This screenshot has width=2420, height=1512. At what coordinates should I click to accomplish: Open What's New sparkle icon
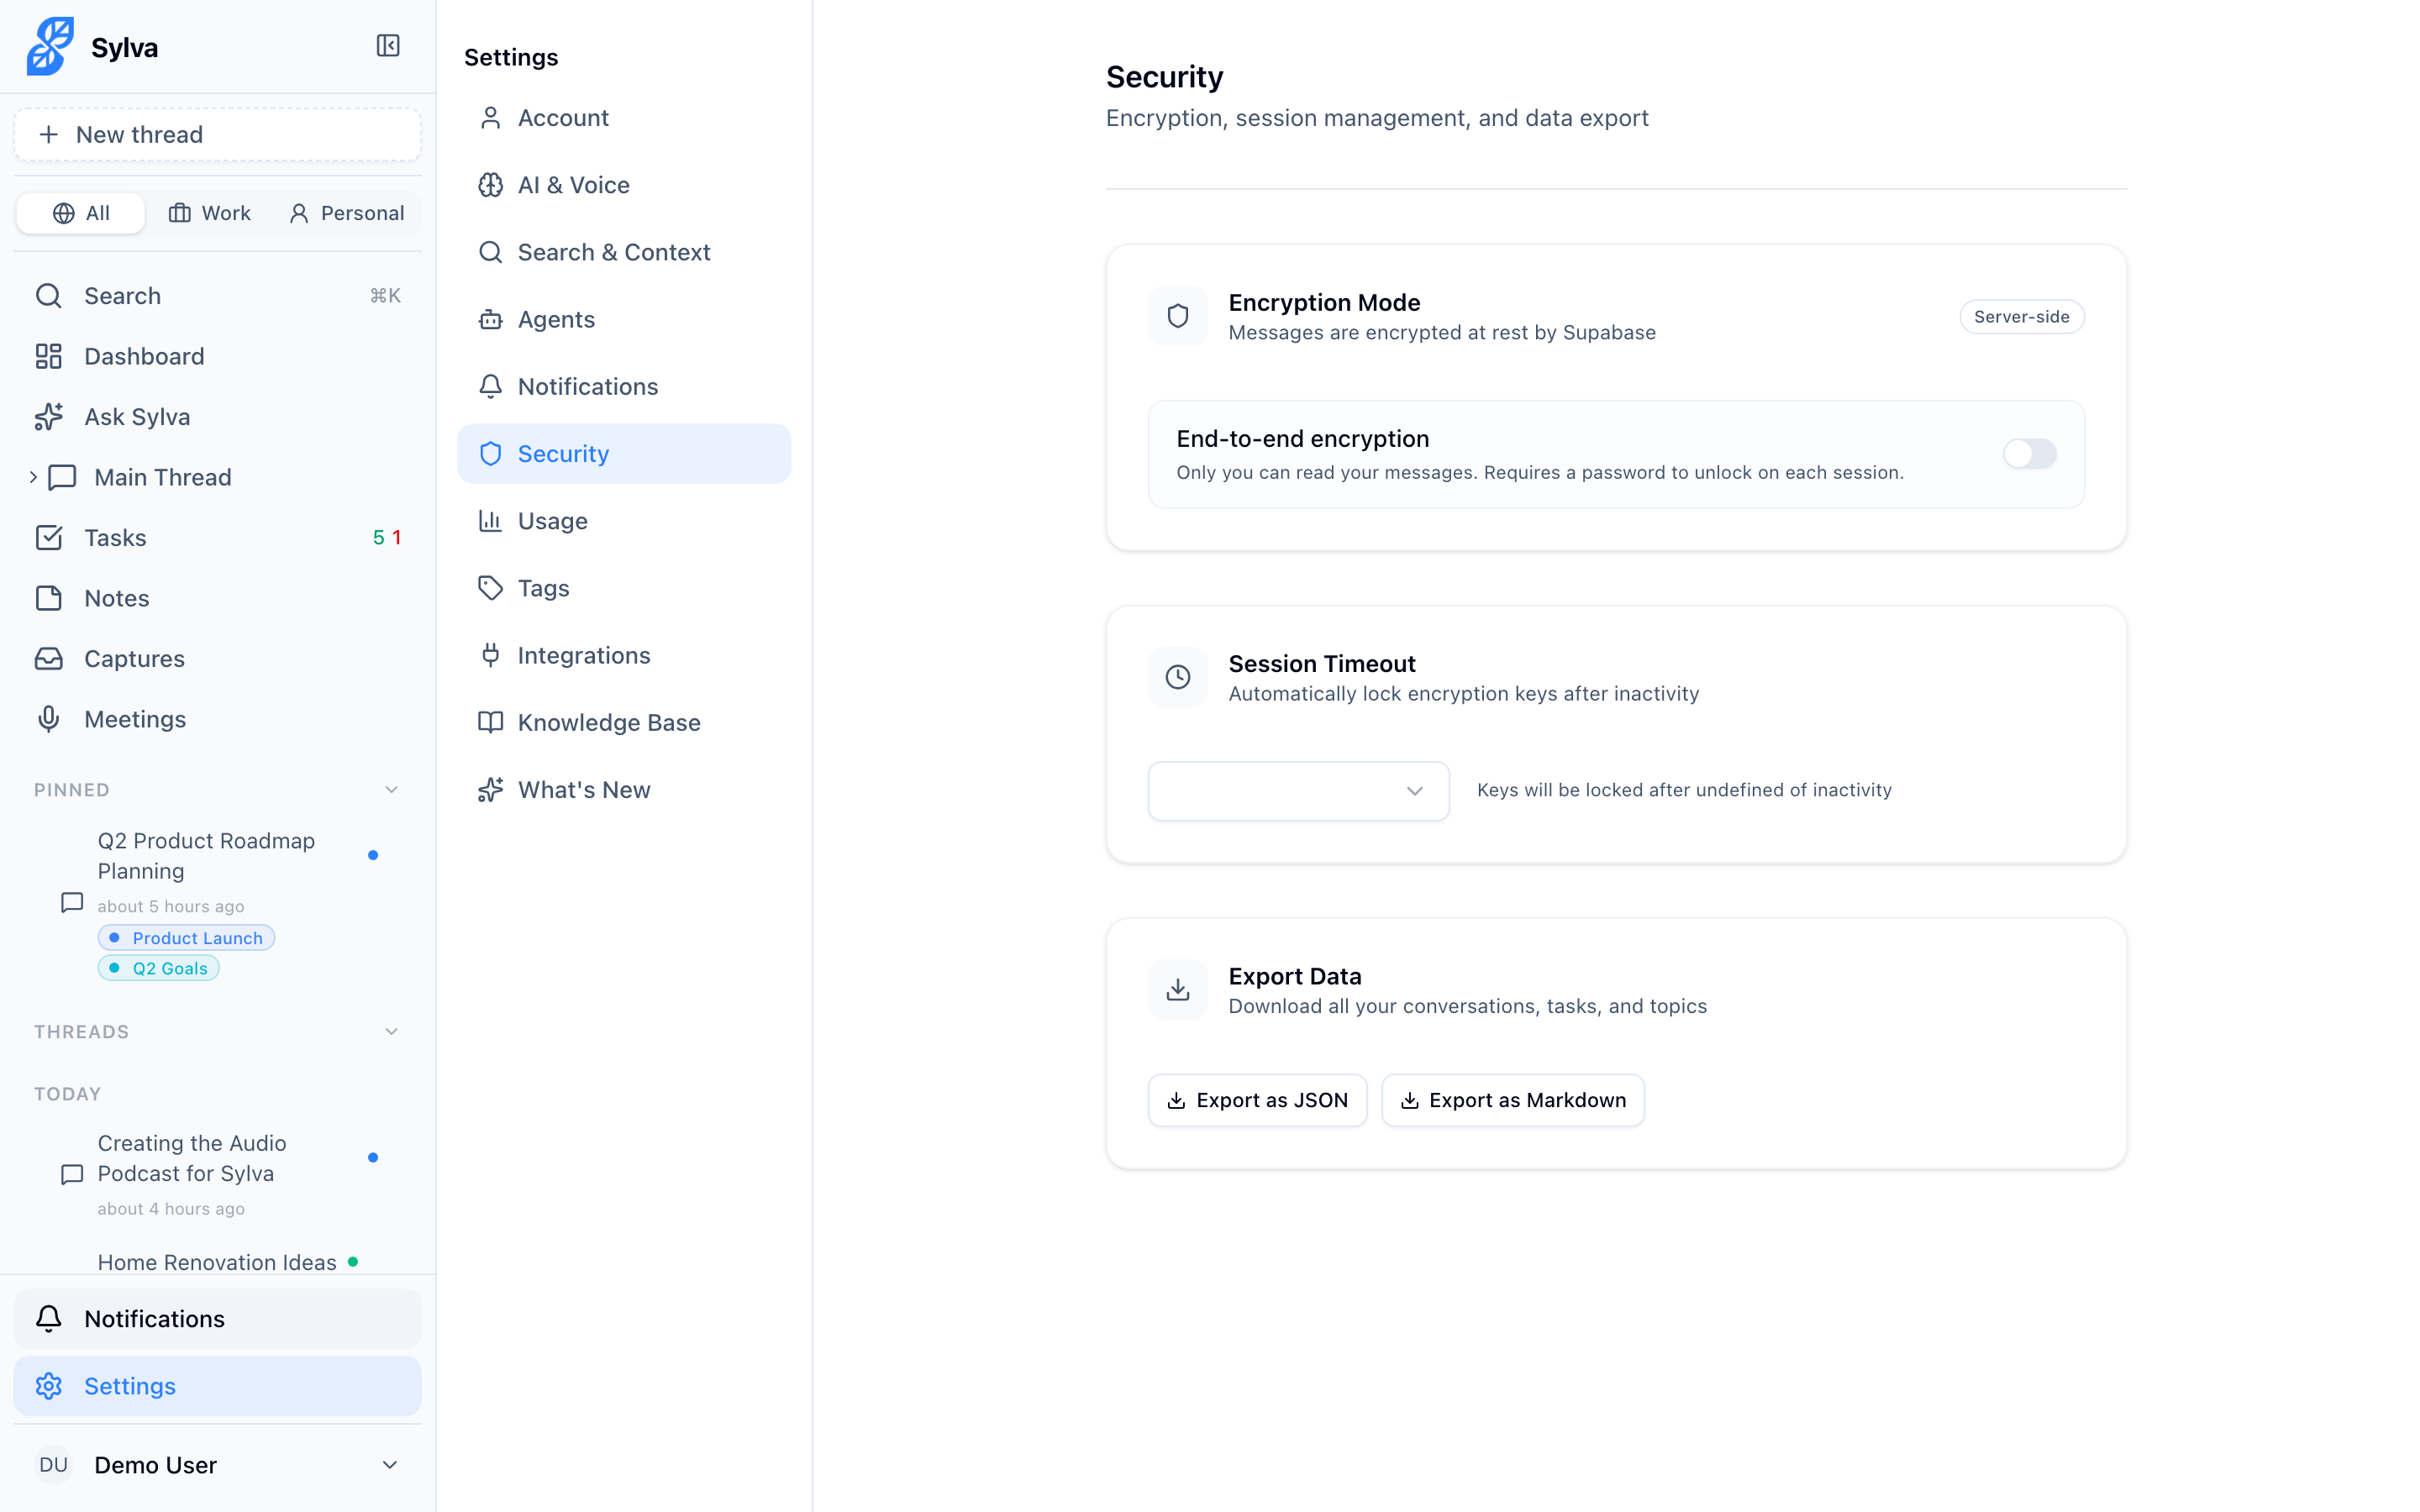490,790
